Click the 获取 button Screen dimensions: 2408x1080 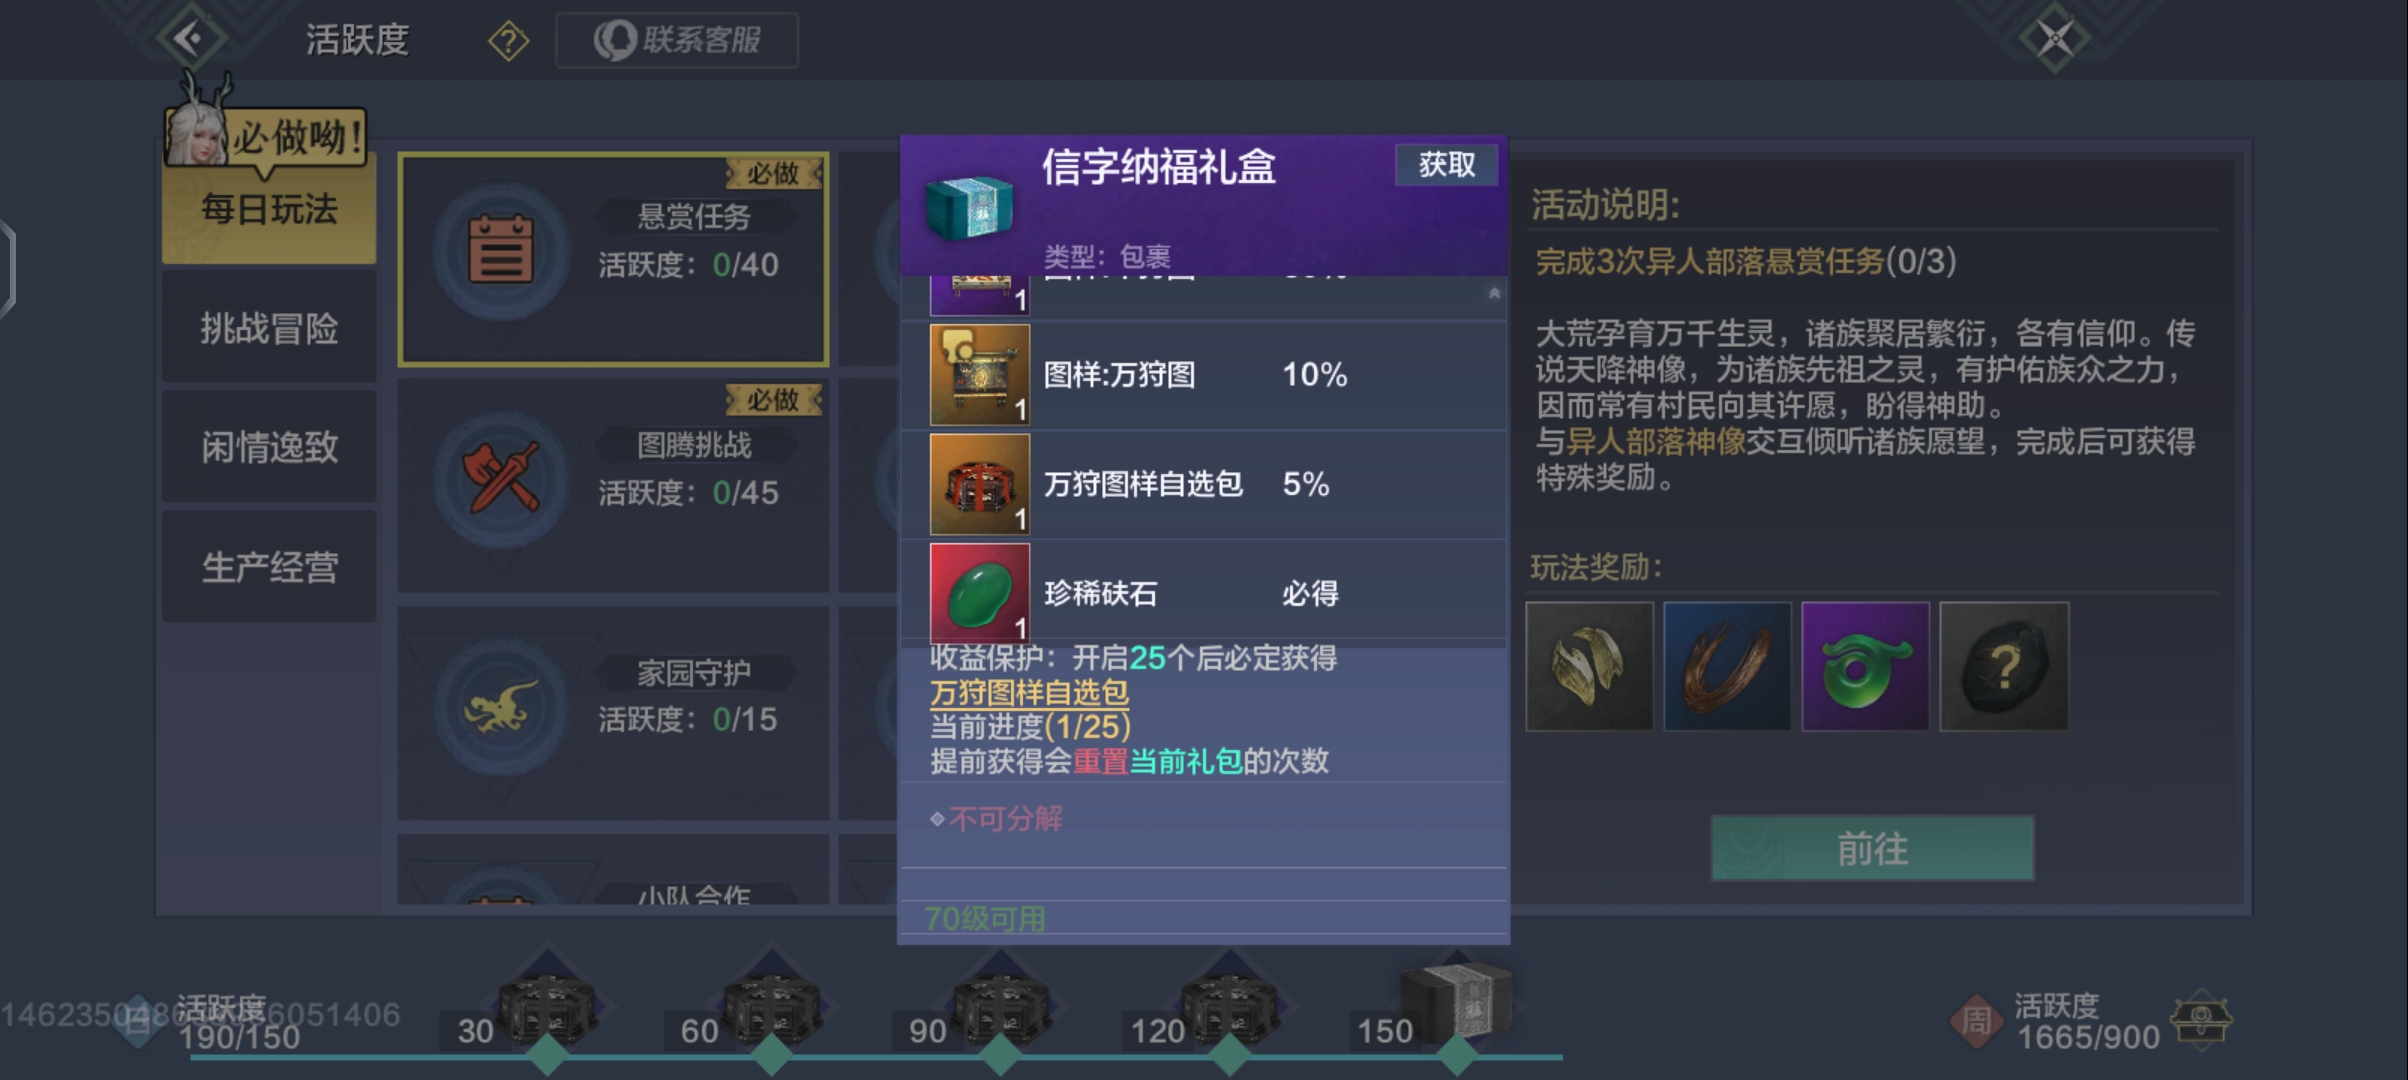coord(1446,164)
